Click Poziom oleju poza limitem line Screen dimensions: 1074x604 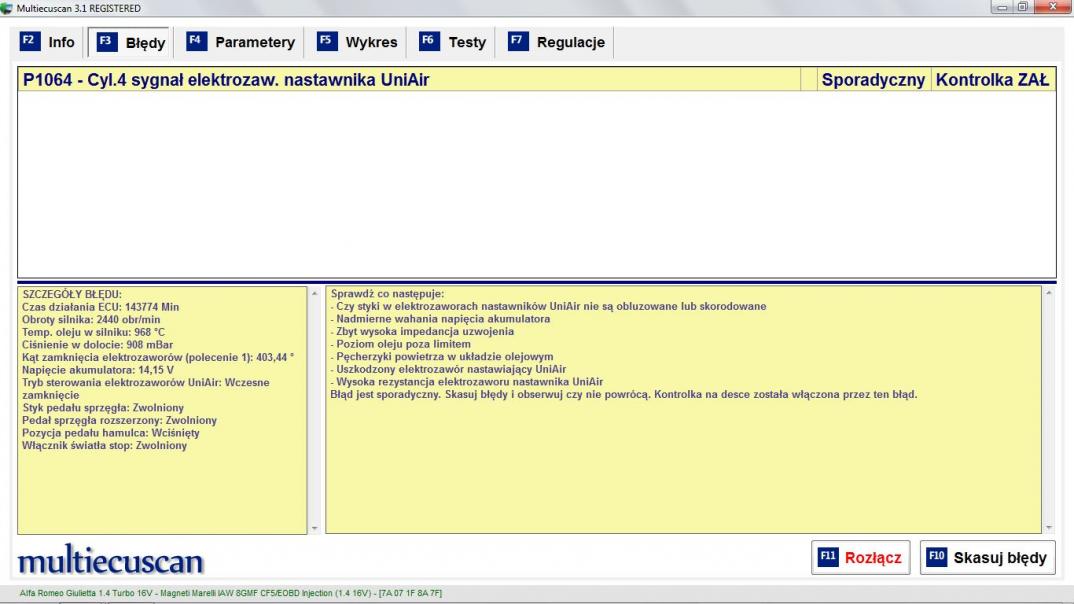point(401,344)
